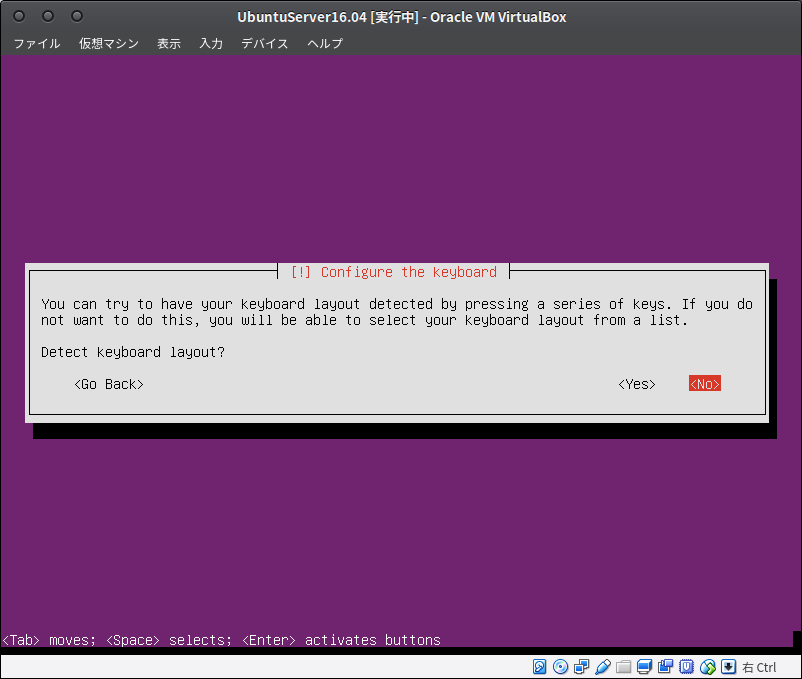The height and width of the screenshot is (679, 802).
Task: Choose the highlighted <No> button
Action: point(705,384)
